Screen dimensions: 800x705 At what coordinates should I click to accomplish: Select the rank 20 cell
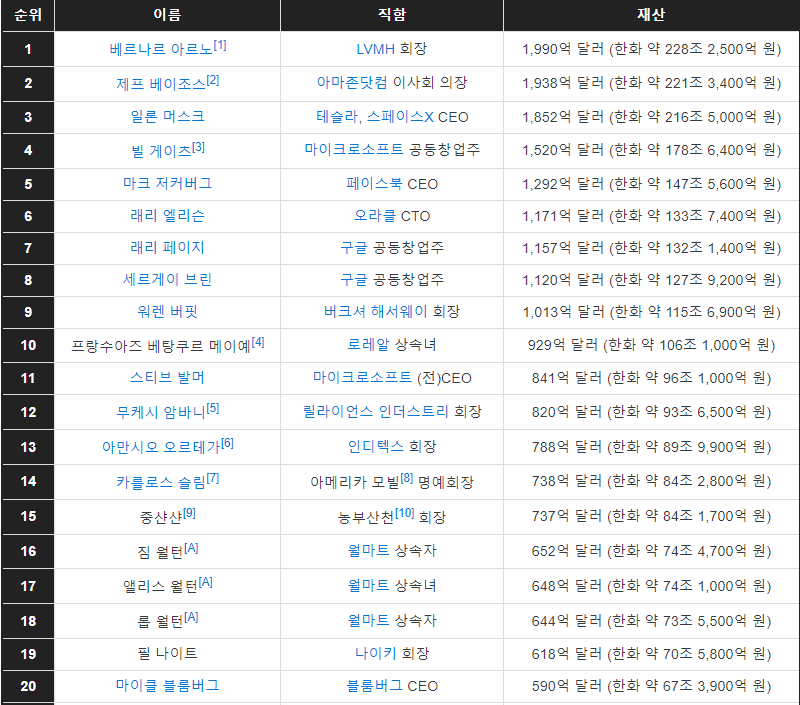(x=28, y=686)
